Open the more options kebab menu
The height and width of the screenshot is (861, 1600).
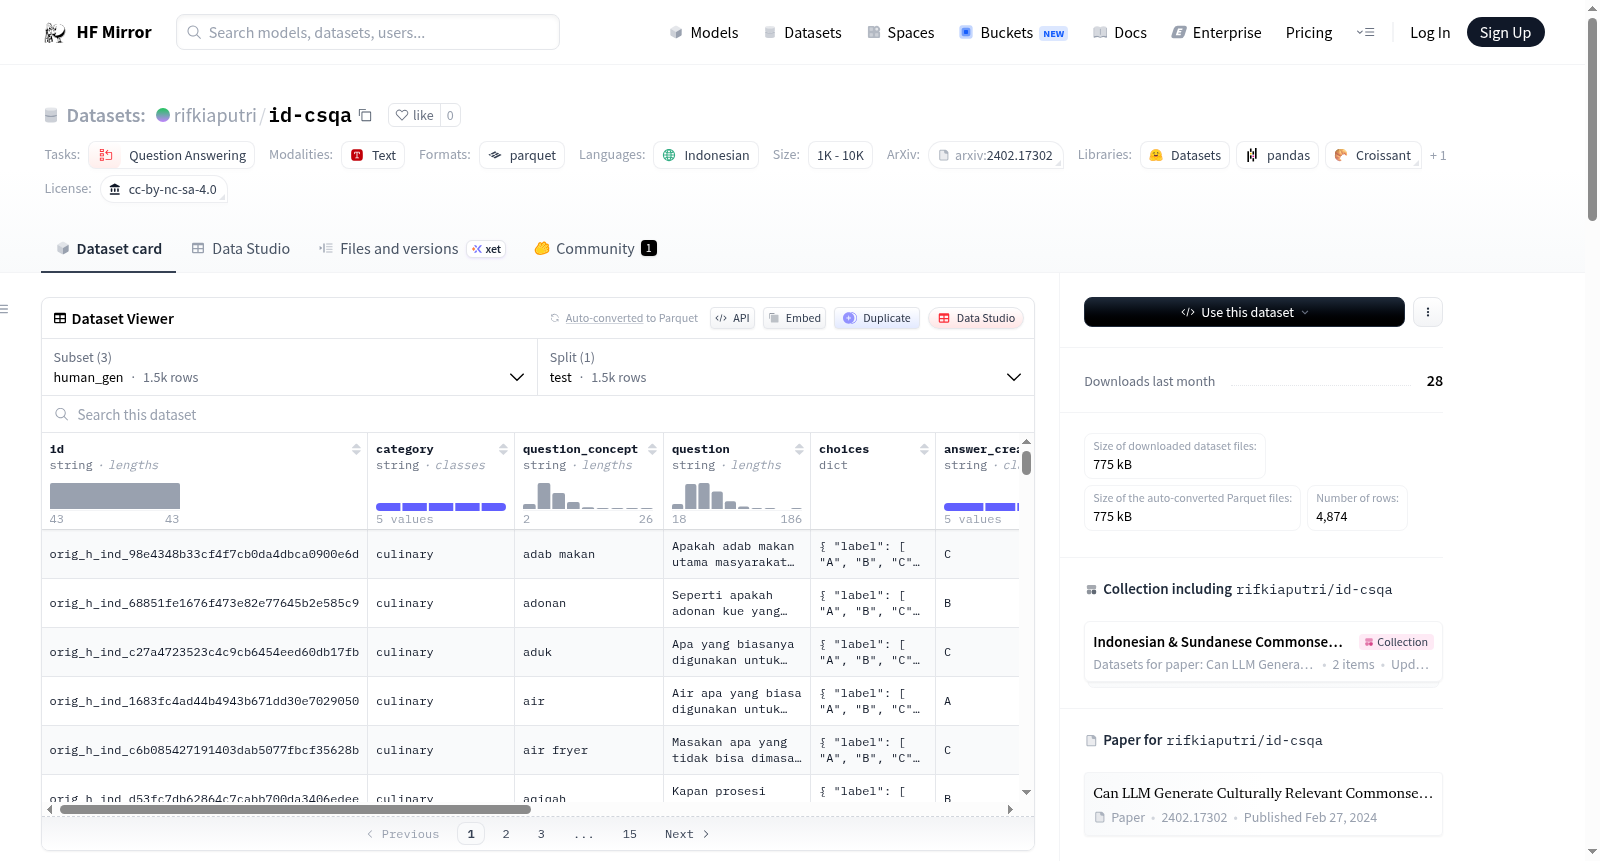[1428, 312]
